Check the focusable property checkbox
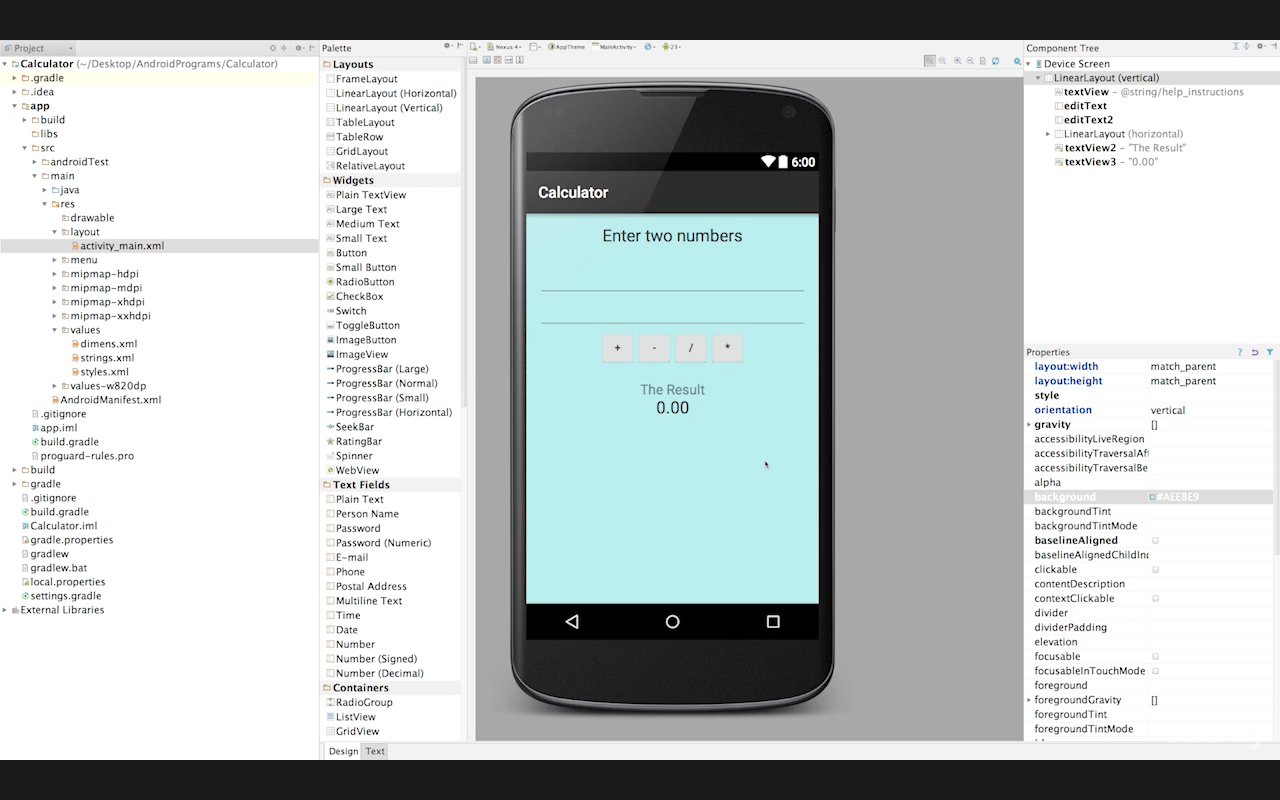The height and width of the screenshot is (800, 1280). pyautogui.click(x=1155, y=657)
